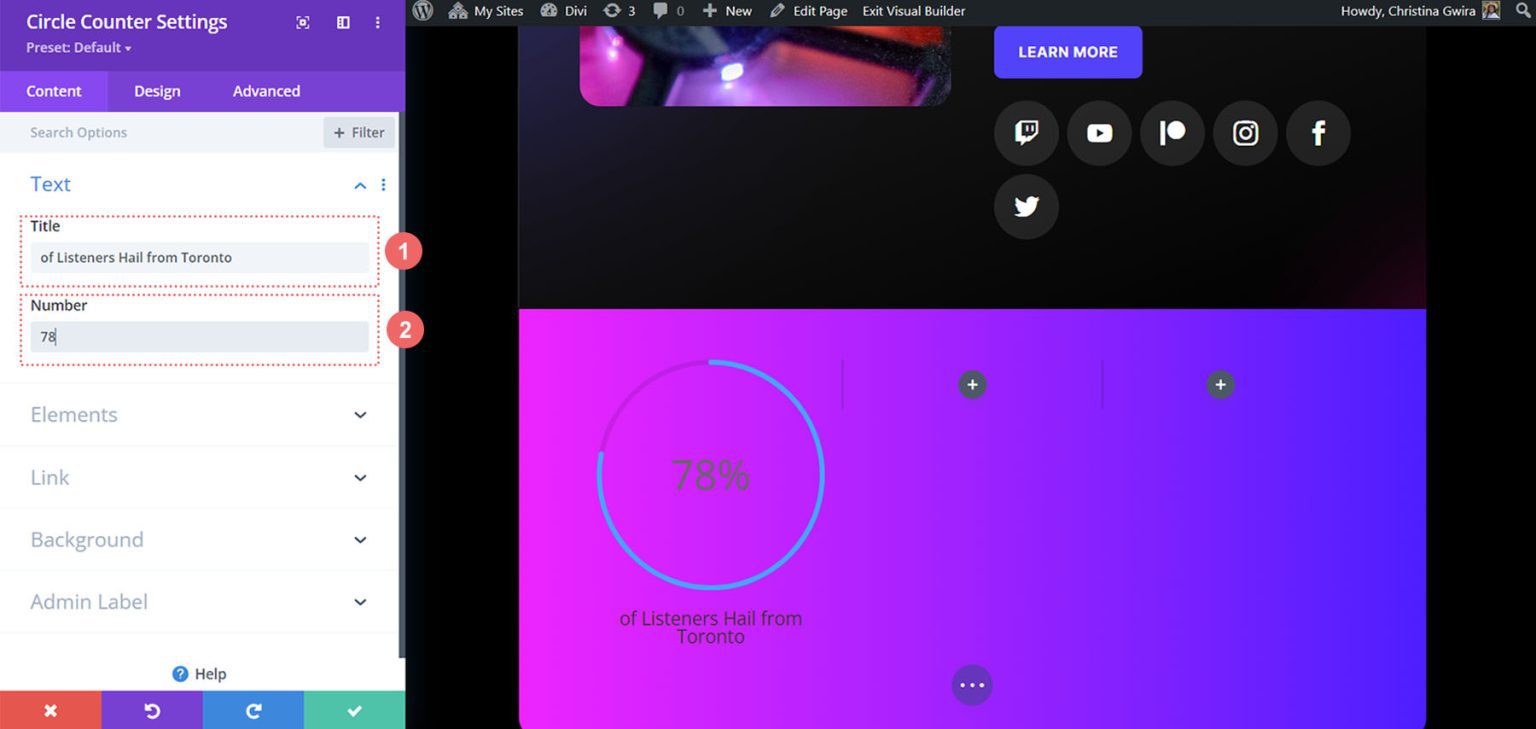Add a module with the plus icon
This screenshot has height=729, width=1536.
tap(971, 383)
